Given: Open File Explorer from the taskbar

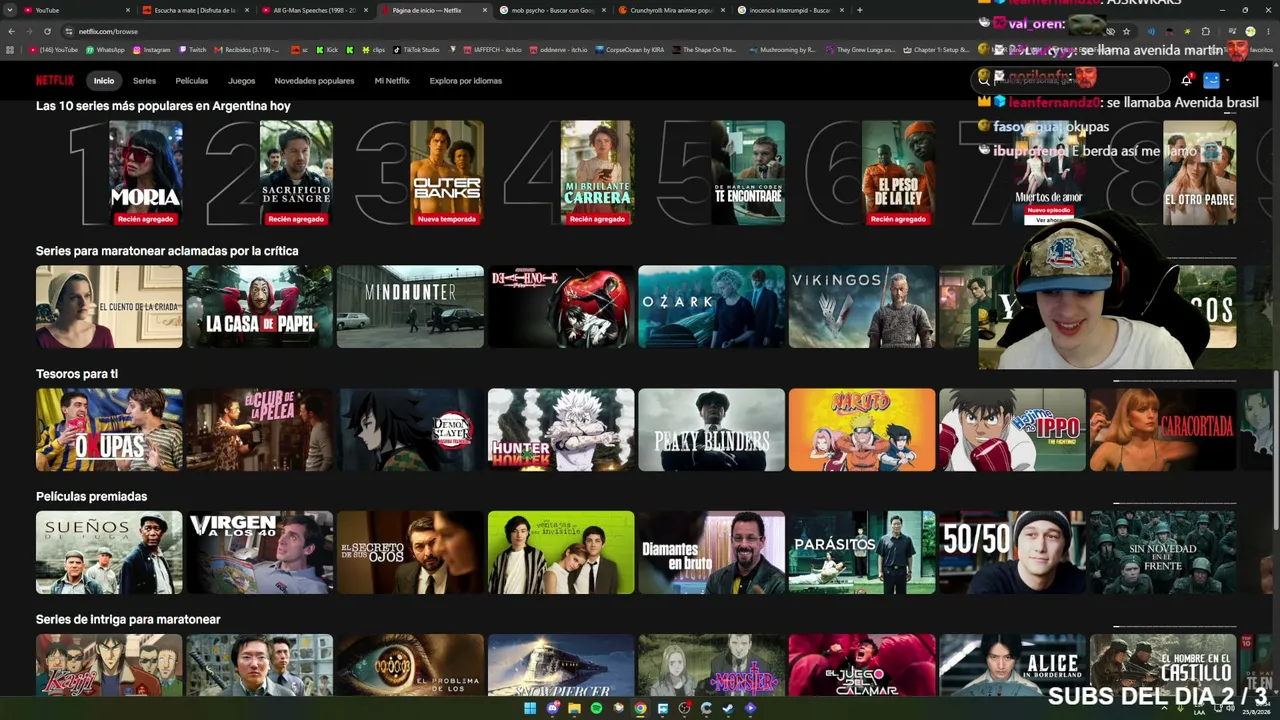Looking at the screenshot, I should [574, 708].
